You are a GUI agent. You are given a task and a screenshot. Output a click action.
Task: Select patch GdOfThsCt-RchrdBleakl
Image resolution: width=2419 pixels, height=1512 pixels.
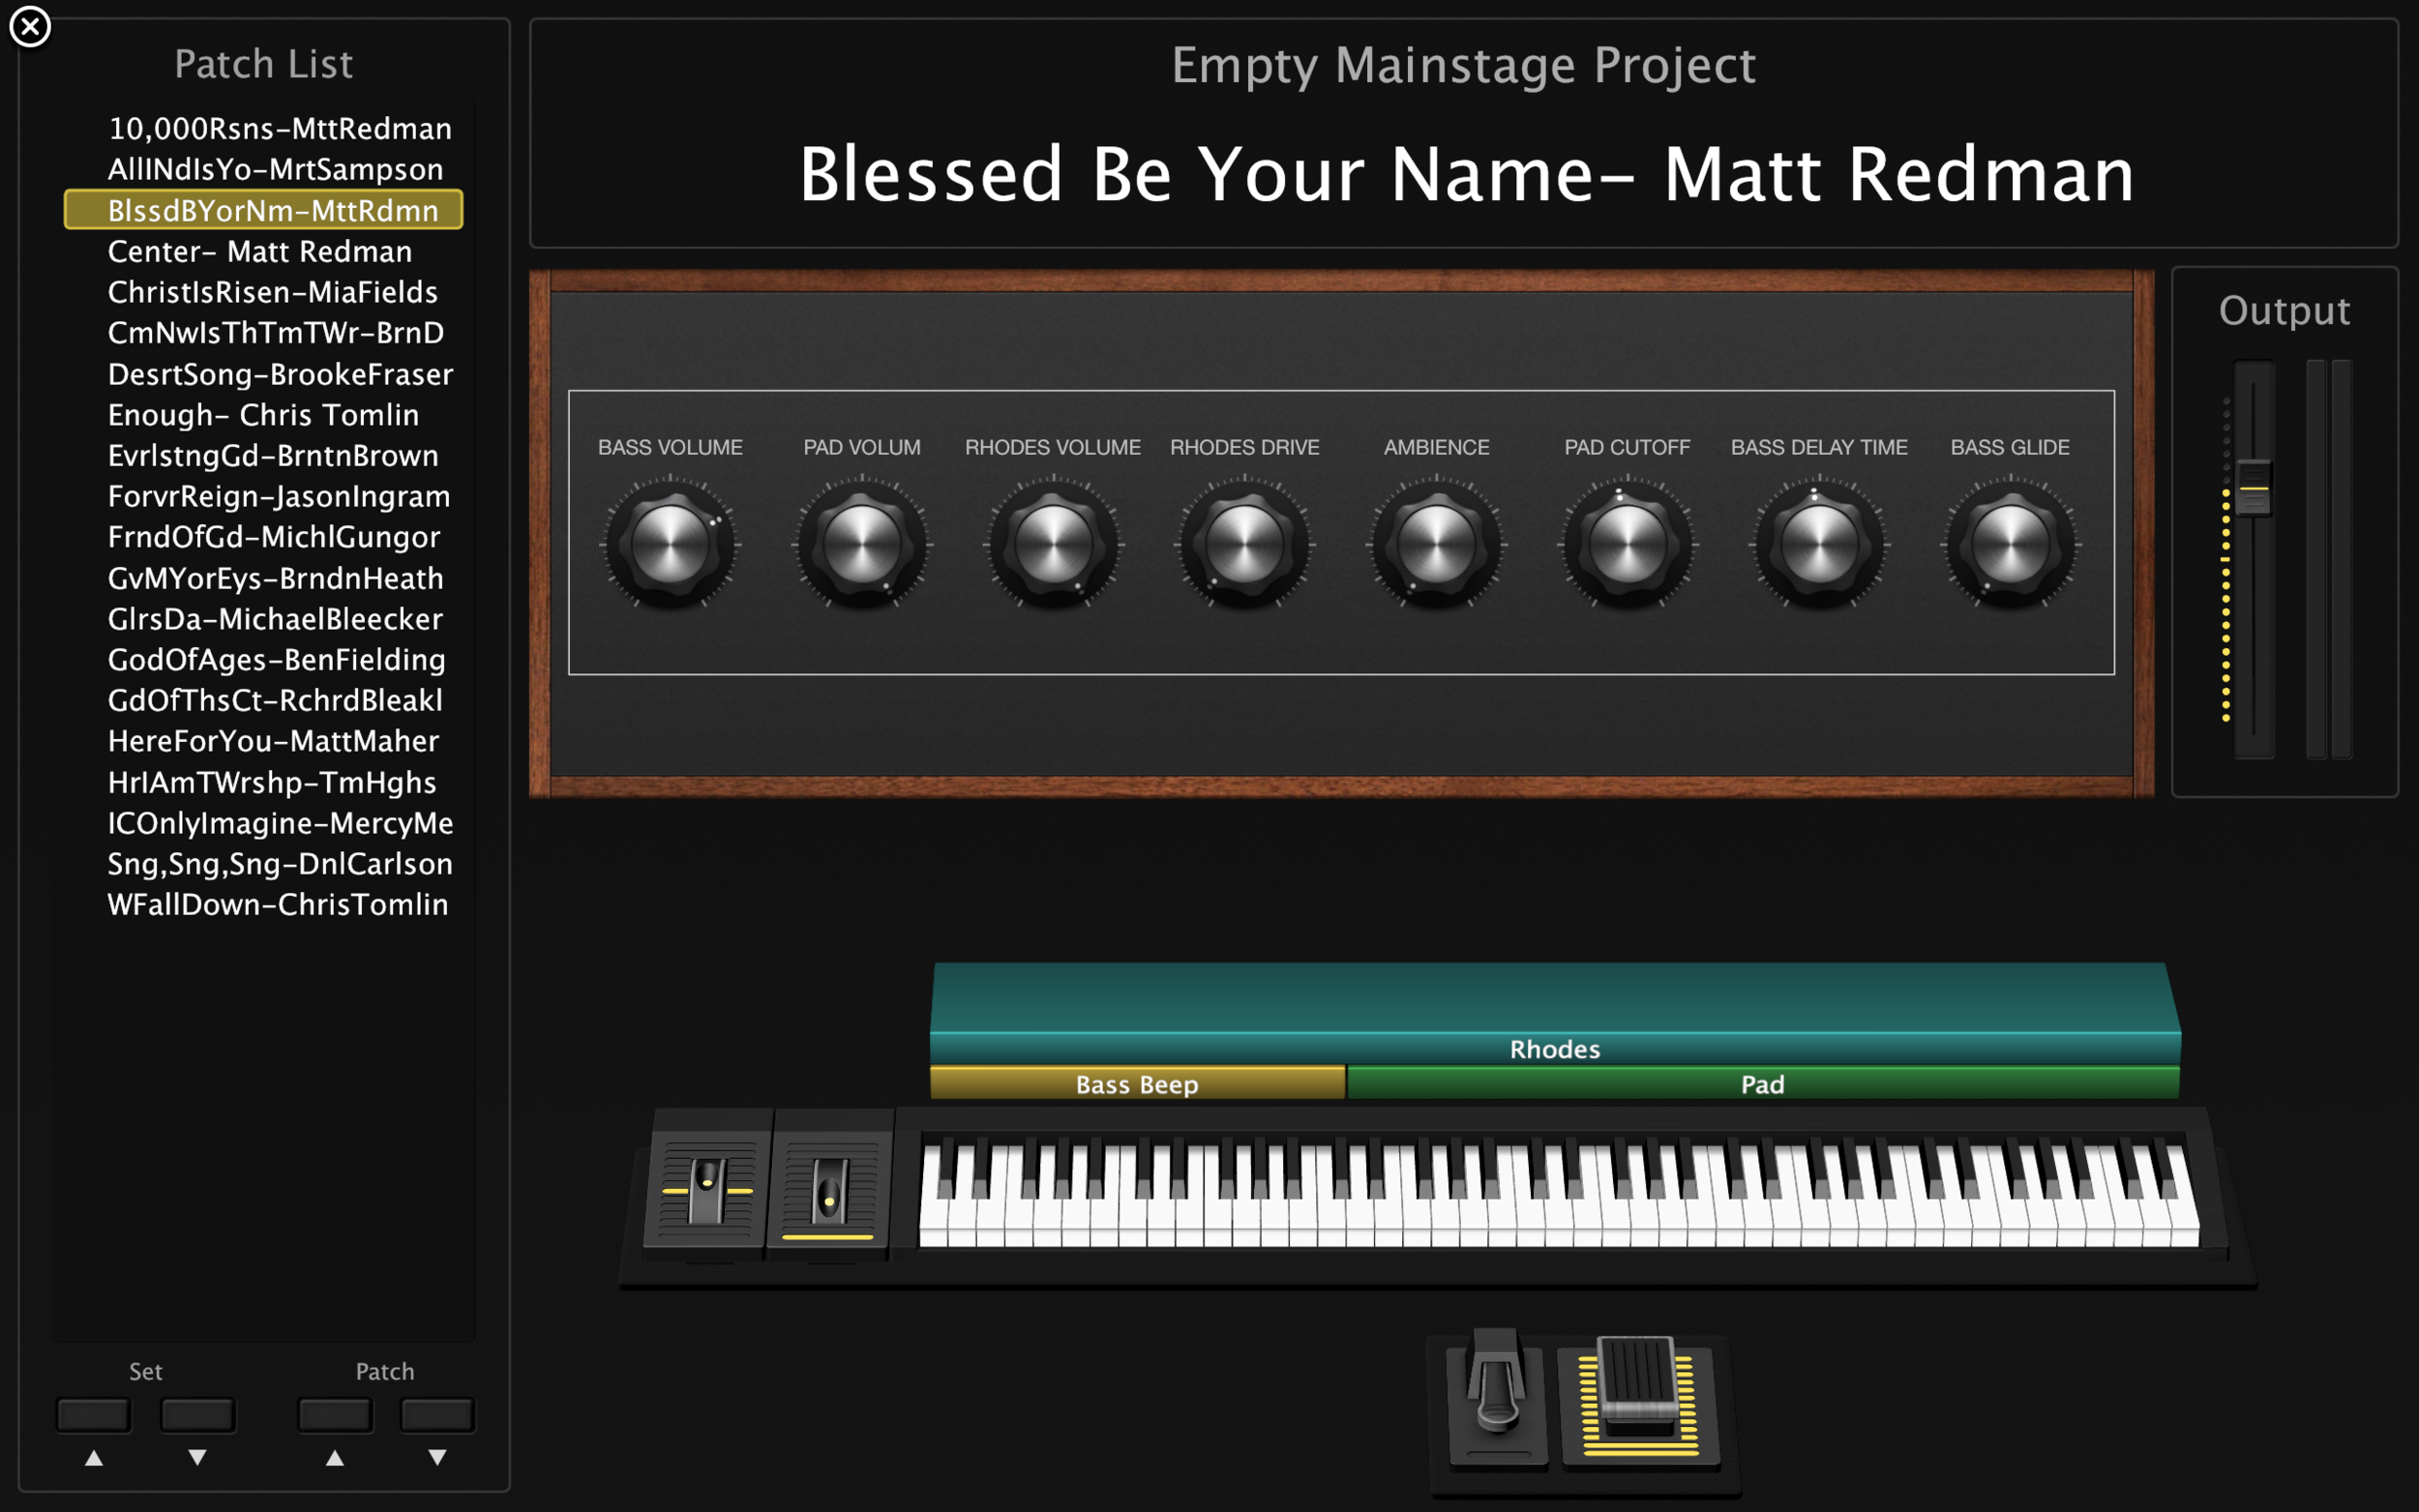pyautogui.click(x=264, y=701)
